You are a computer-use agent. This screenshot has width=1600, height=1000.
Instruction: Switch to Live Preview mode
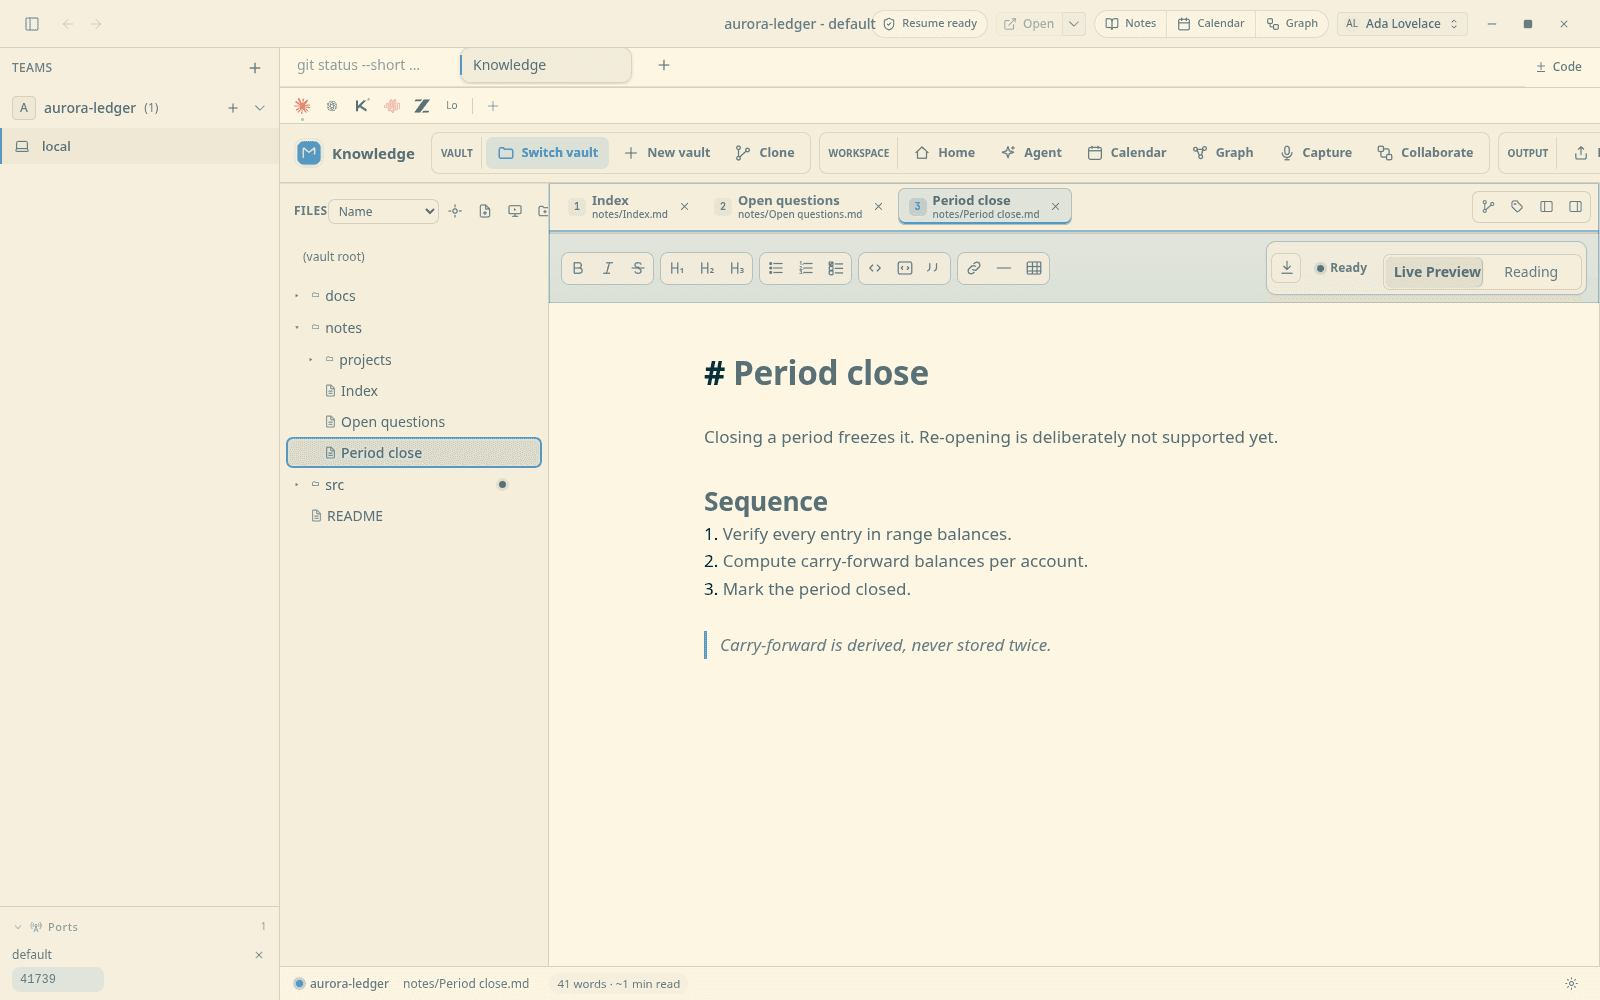click(1436, 272)
